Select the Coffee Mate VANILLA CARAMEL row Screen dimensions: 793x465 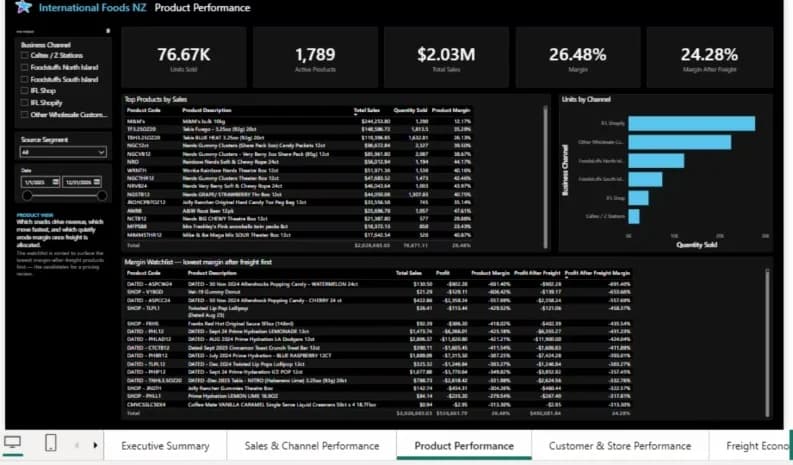[378, 404]
